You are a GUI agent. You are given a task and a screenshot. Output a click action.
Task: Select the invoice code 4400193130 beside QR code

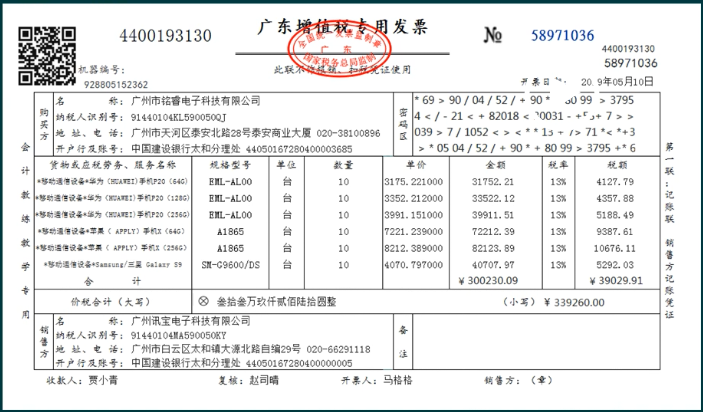pos(165,36)
